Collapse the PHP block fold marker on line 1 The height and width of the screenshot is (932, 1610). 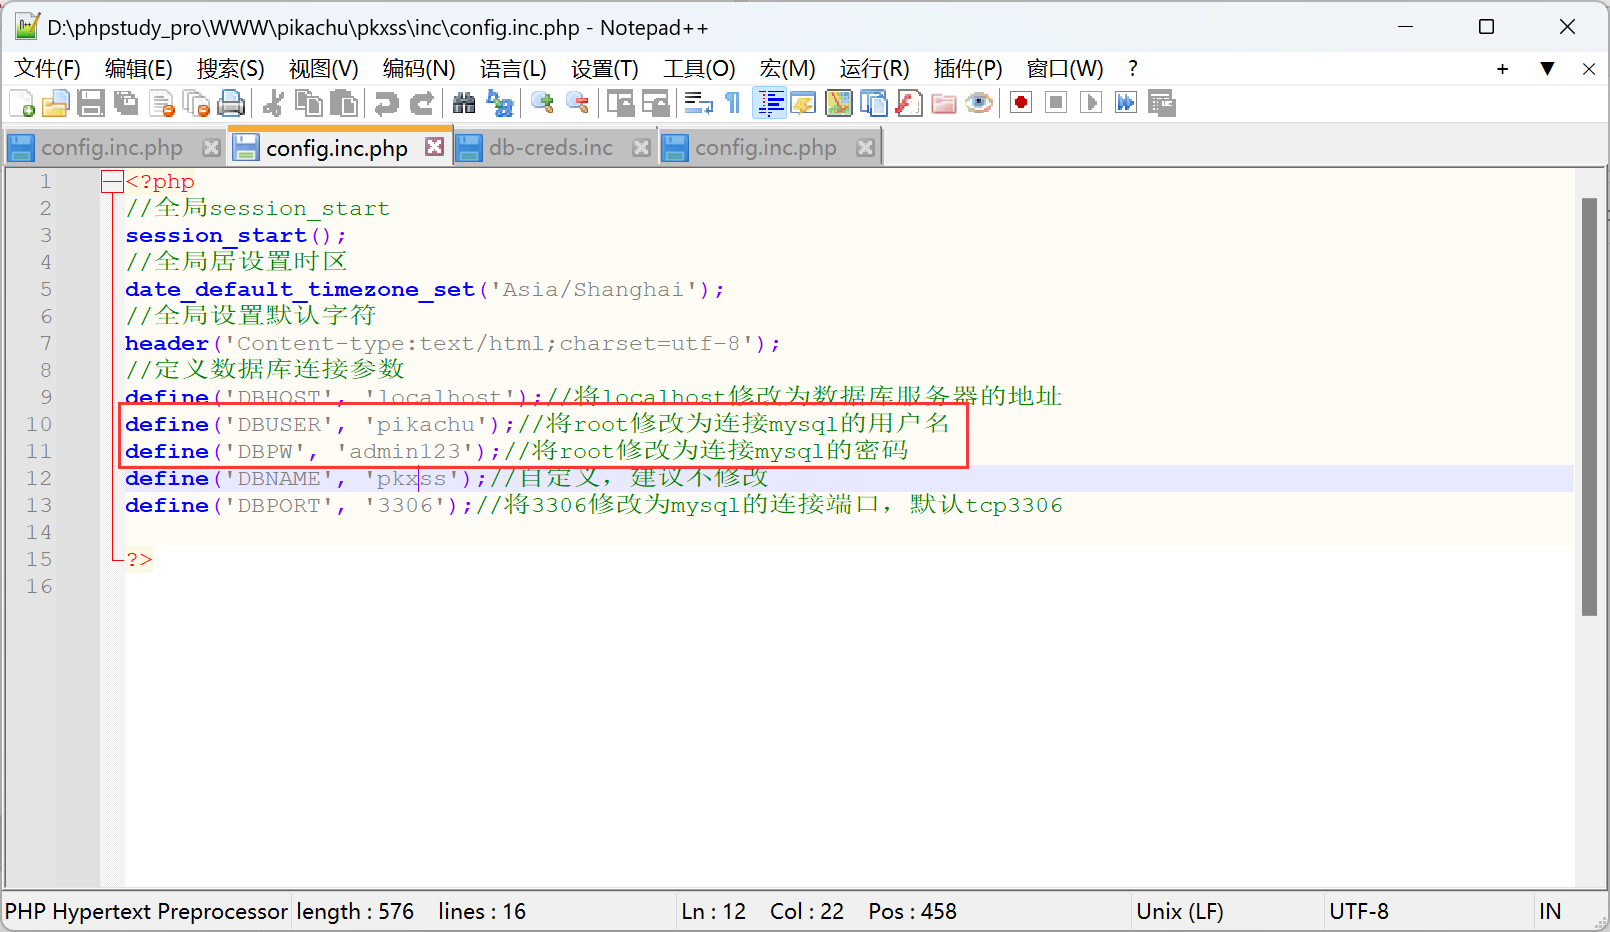coord(112,181)
